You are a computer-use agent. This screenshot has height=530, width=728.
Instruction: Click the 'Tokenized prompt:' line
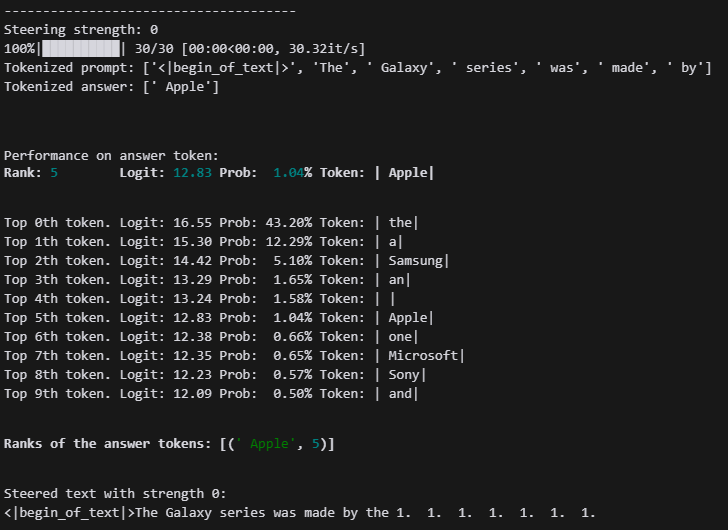point(358,68)
